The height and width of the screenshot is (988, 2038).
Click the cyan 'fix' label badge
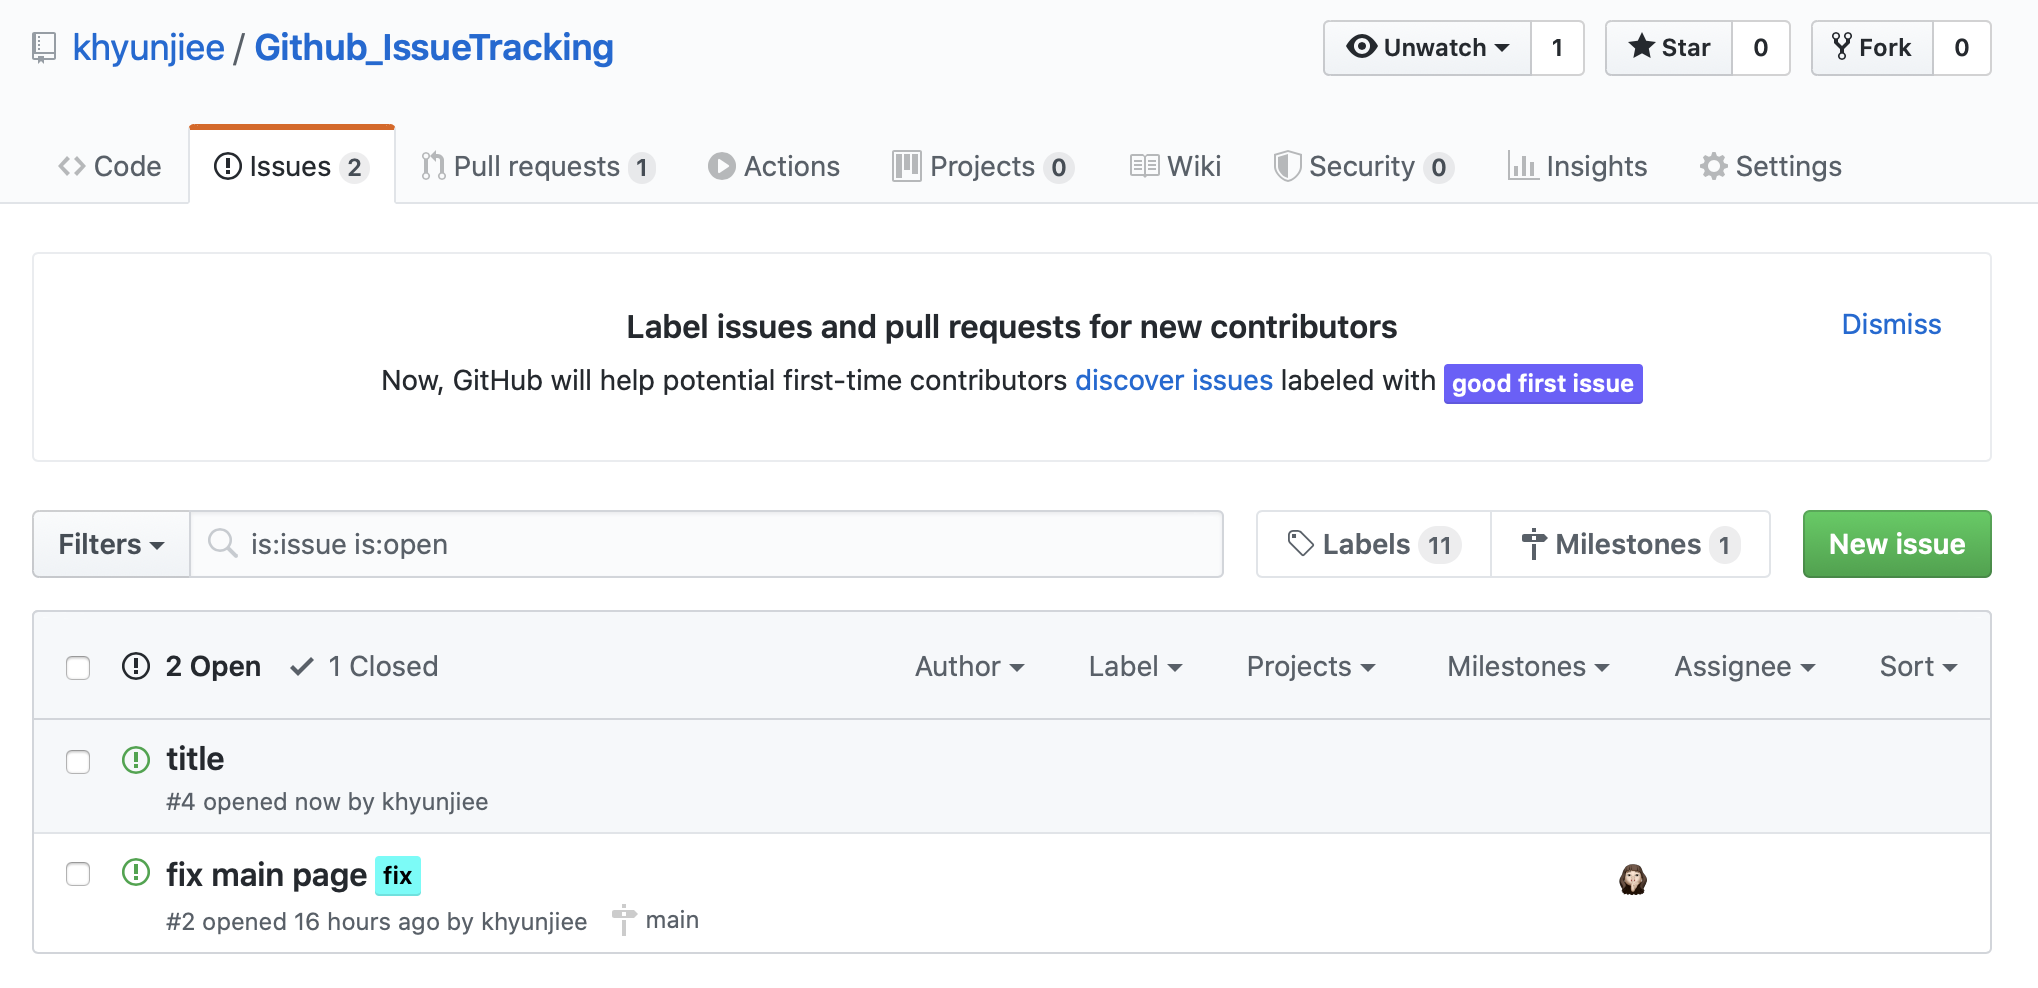pyautogui.click(x=397, y=876)
